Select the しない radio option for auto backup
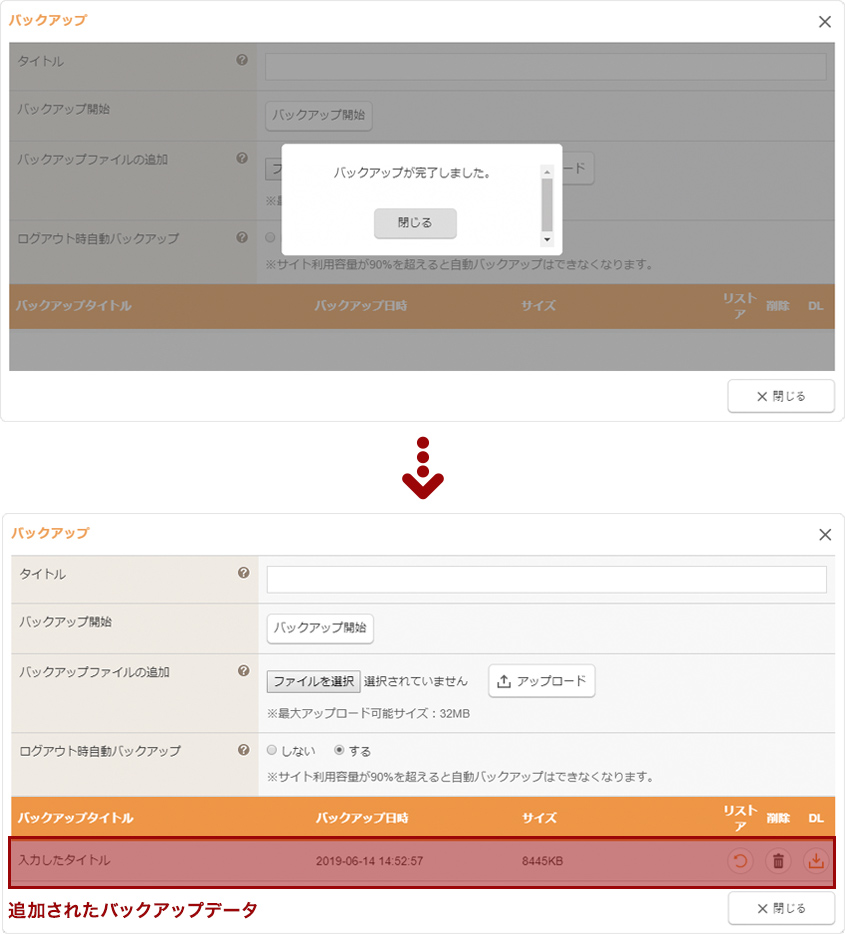 (272, 751)
